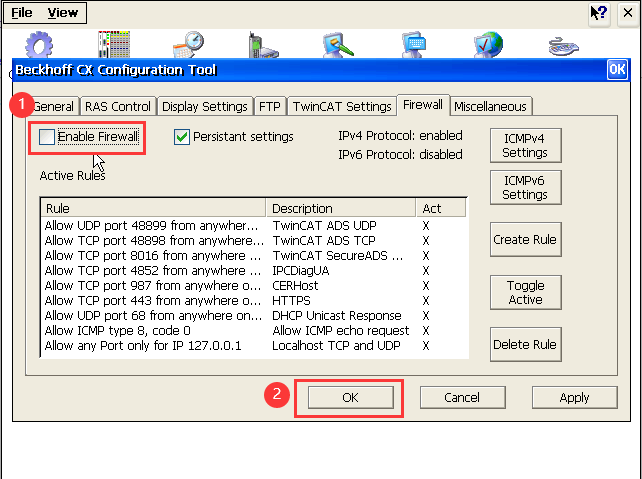Click the blue OK title bar button
Viewport: 642px width, 479px height.
pyautogui.click(x=617, y=70)
